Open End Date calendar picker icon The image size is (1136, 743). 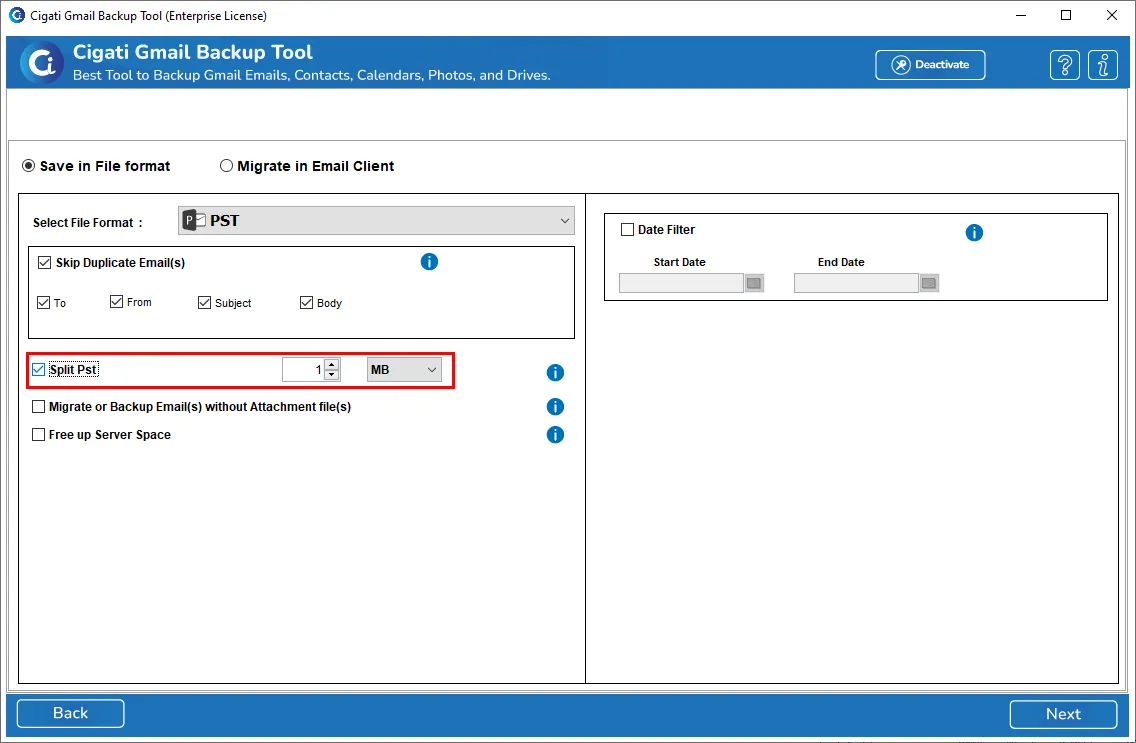(x=929, y=283)
